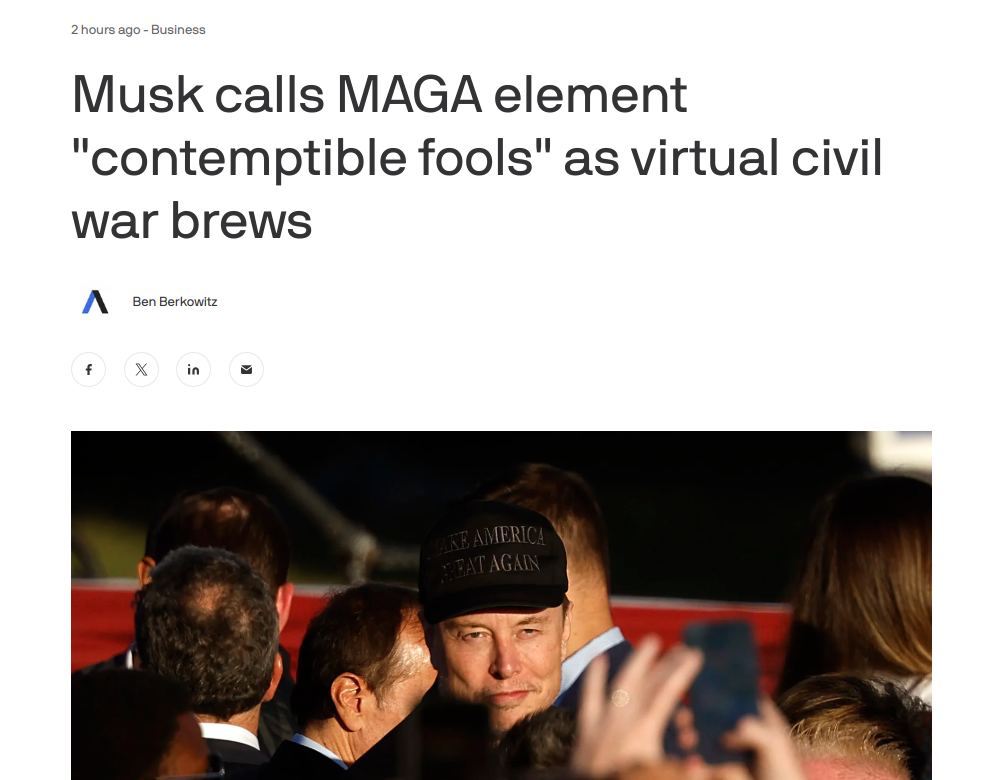This screenshot has width=994, height=780.
Task: Click the "2 hours ago" timestamp
Action: coord(105,30)
